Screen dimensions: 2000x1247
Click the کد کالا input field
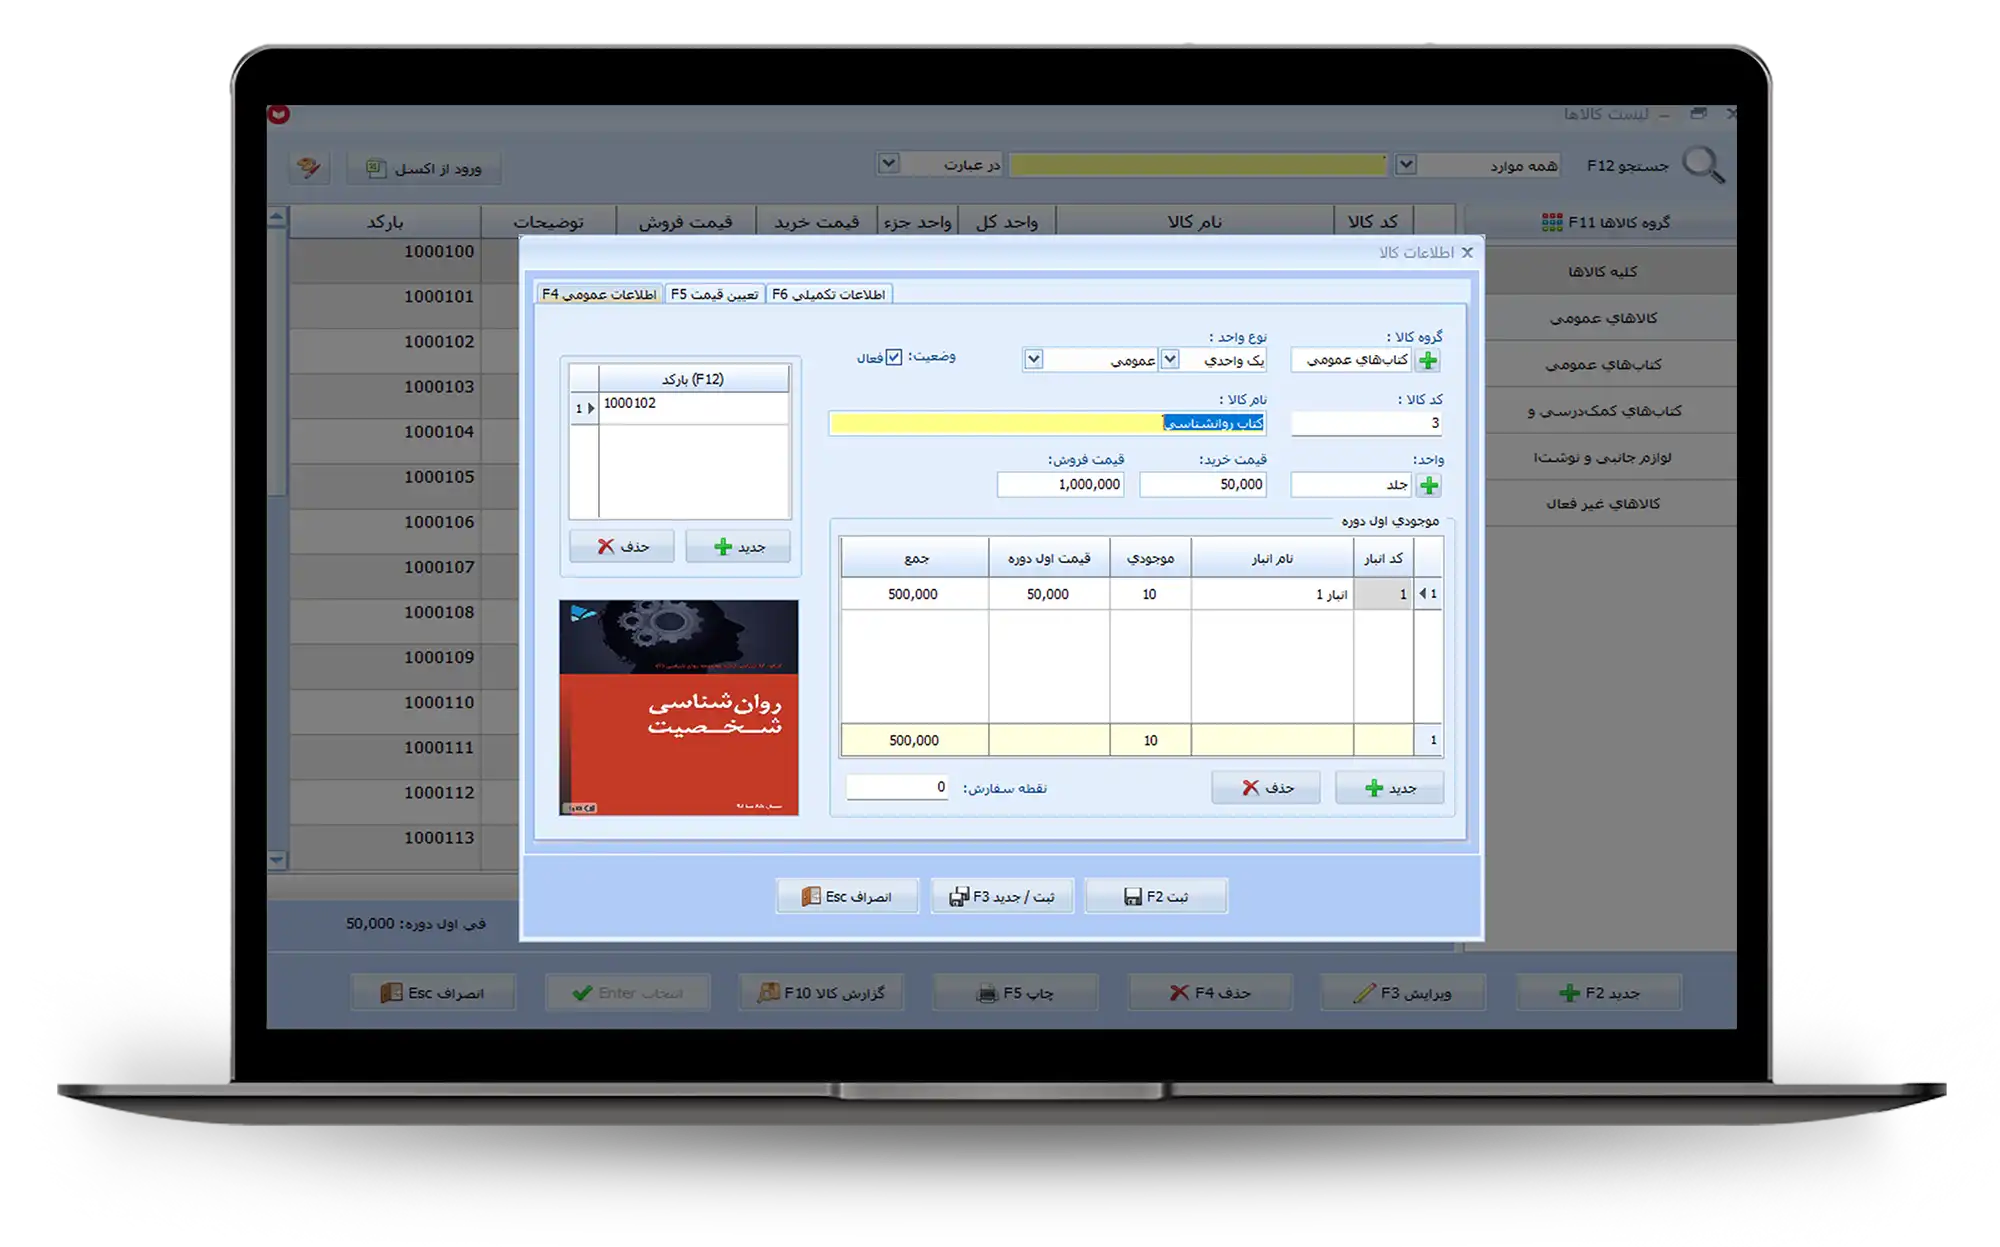(1366, 423)
